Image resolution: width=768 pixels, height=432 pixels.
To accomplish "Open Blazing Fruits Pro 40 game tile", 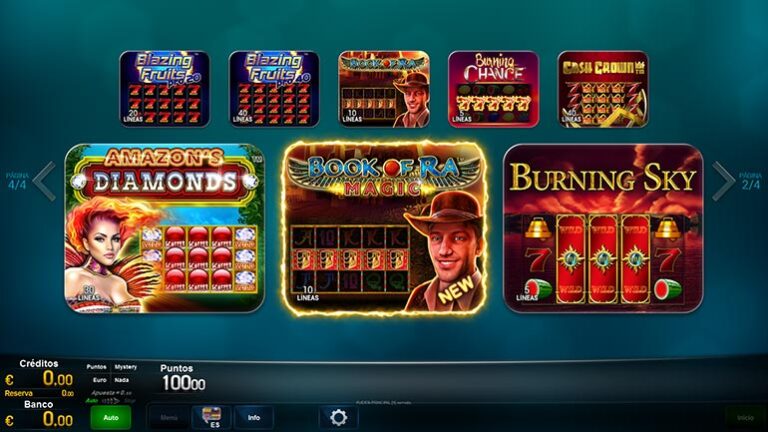I will click(x=274, y=89).
